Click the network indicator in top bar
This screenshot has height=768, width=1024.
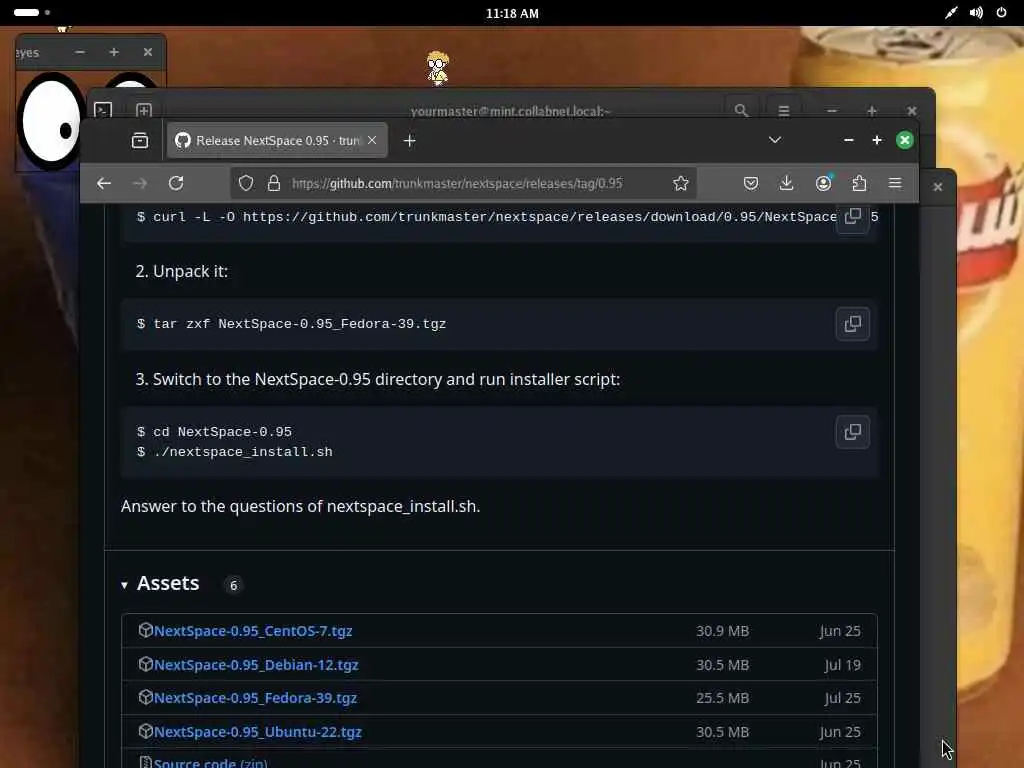[x=951, y=12]
